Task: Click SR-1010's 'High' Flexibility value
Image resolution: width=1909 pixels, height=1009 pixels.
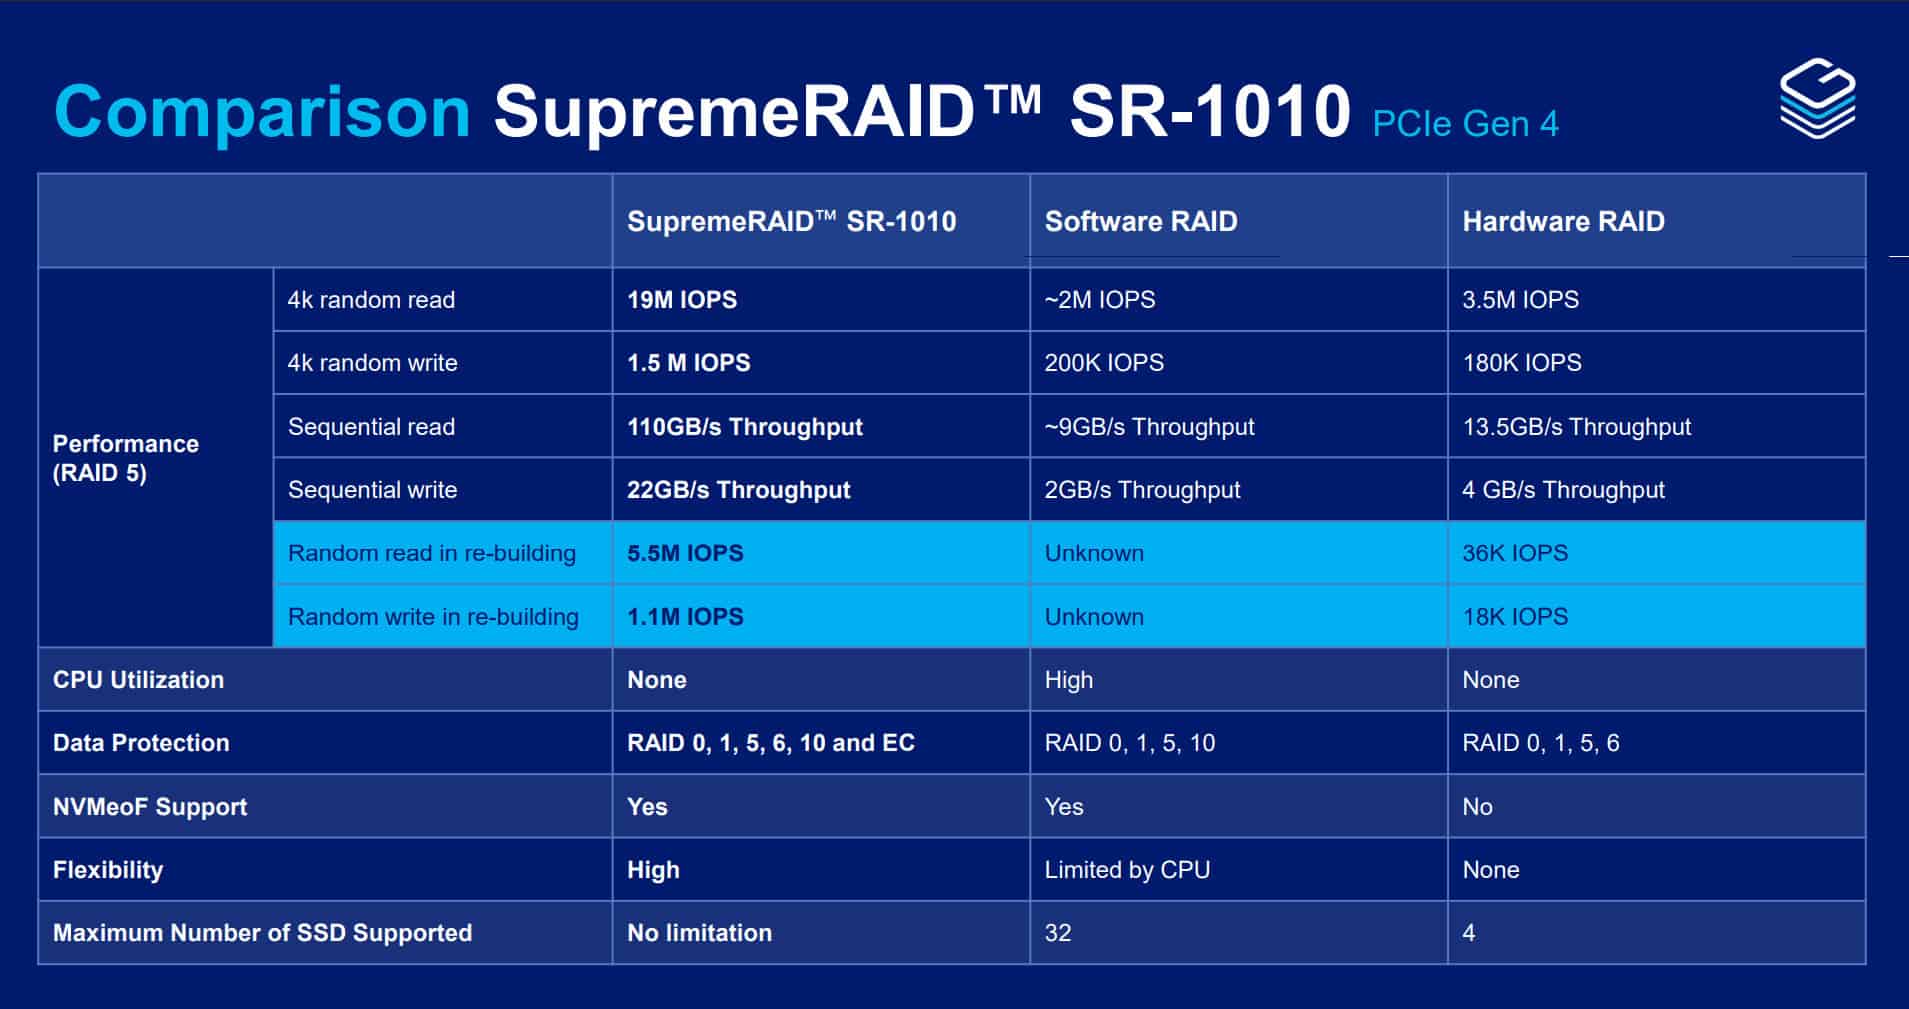Action: (x=653, y=870)
